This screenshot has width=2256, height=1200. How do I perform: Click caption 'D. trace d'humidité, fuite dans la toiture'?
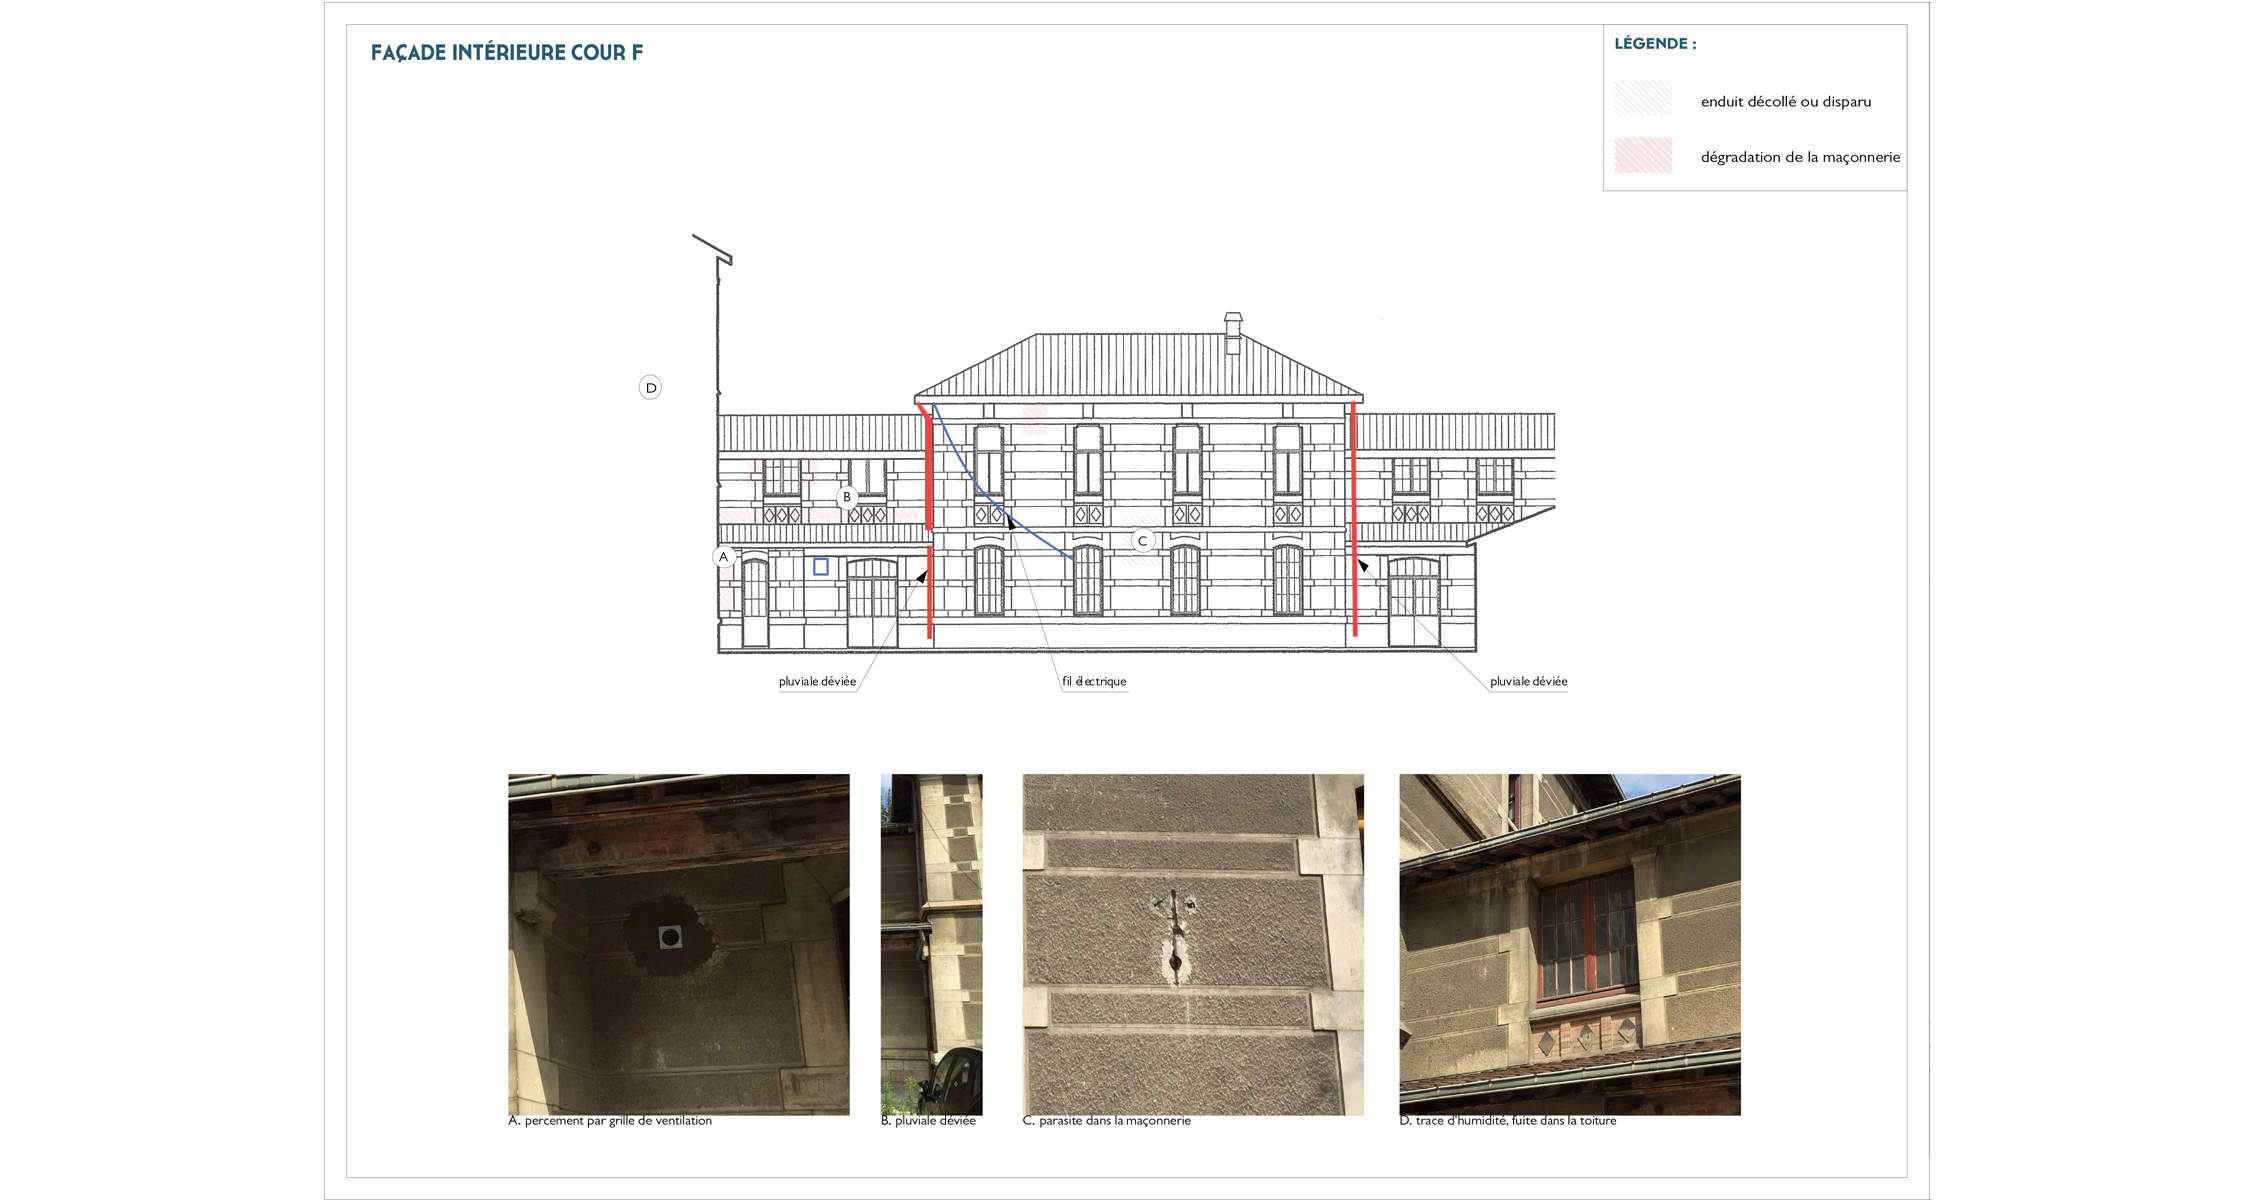1507,1121
